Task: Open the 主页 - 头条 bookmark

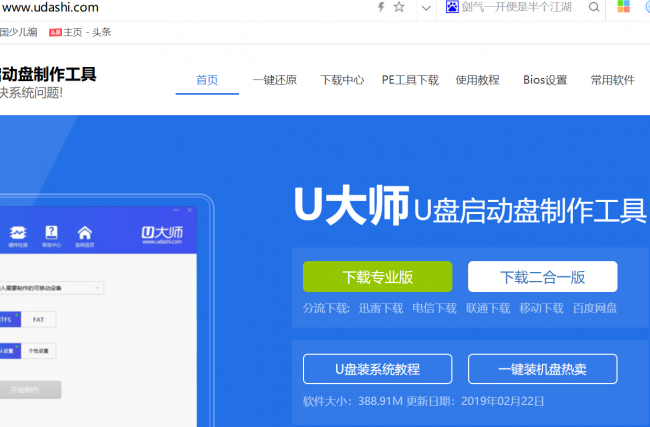Action: pyautogui.click(x=80, y=32)
